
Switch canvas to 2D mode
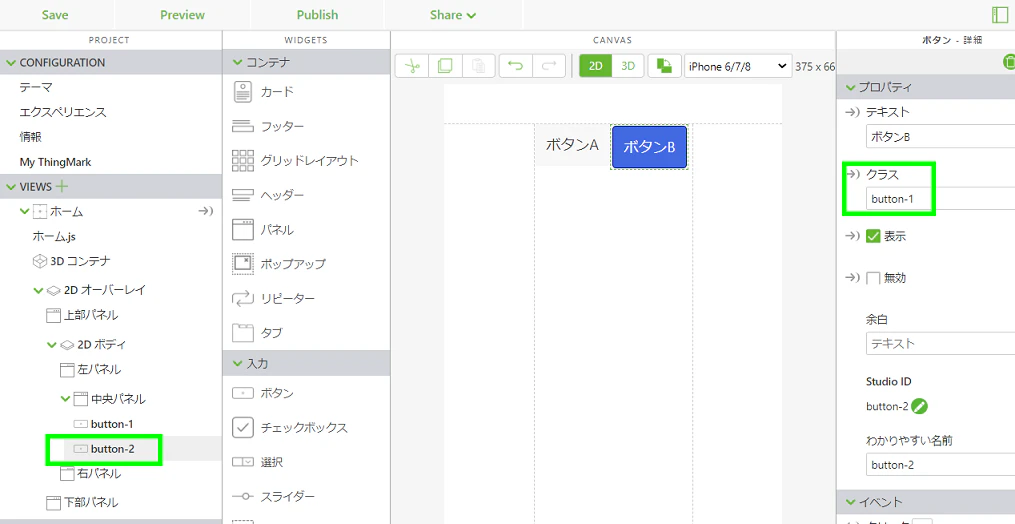(596, 66)
